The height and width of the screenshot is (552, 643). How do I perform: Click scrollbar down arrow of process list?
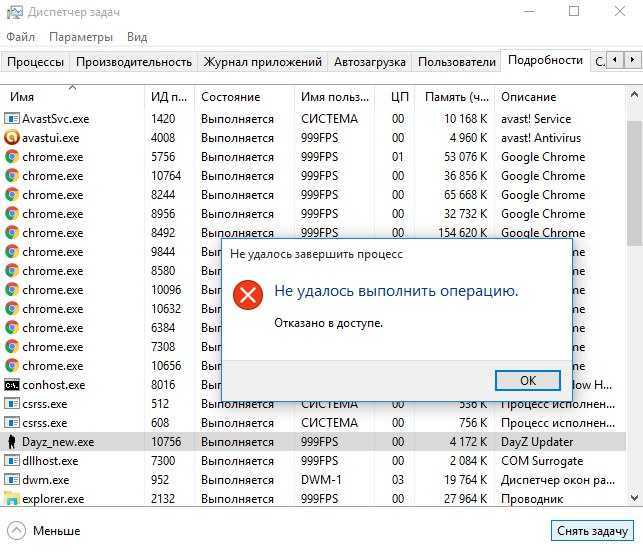(x=634, y=498)
